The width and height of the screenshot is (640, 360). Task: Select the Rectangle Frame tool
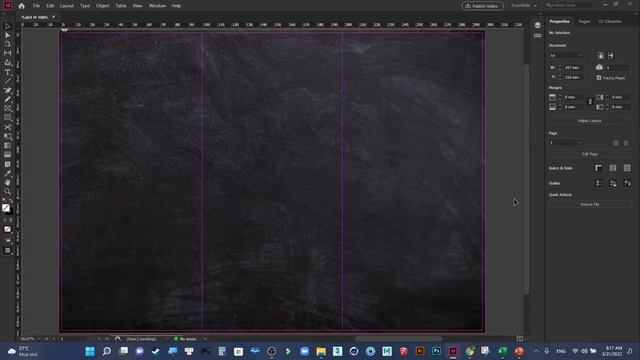(7, 109)
